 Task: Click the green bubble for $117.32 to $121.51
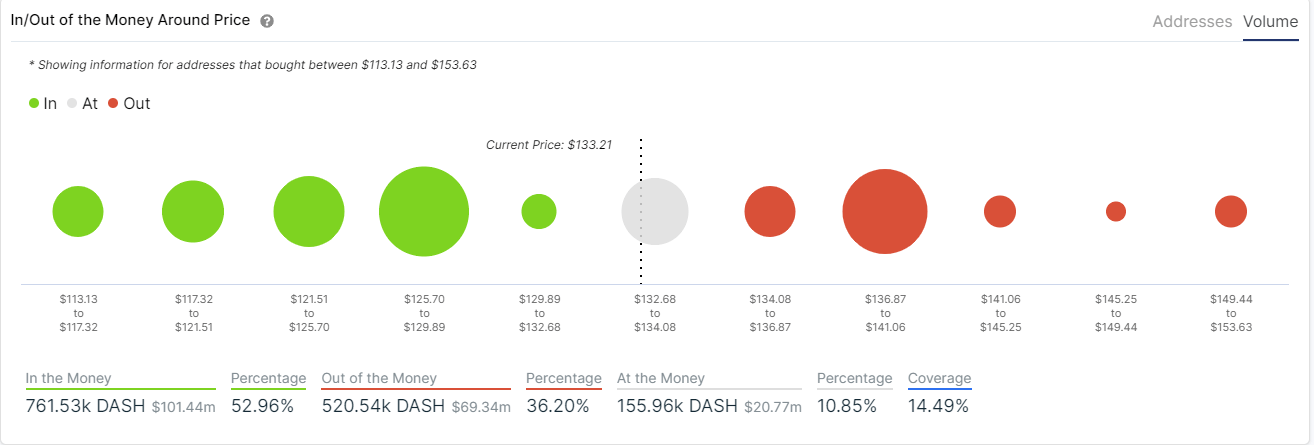coord(193,212)
